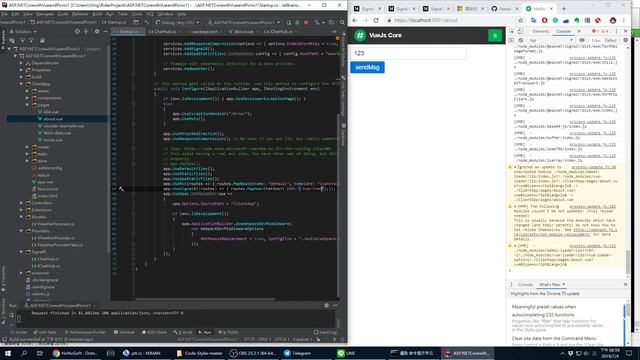640x360 pixels.
Task: Collapse the pages folder in the tree
Action: [x=27, y=105]
